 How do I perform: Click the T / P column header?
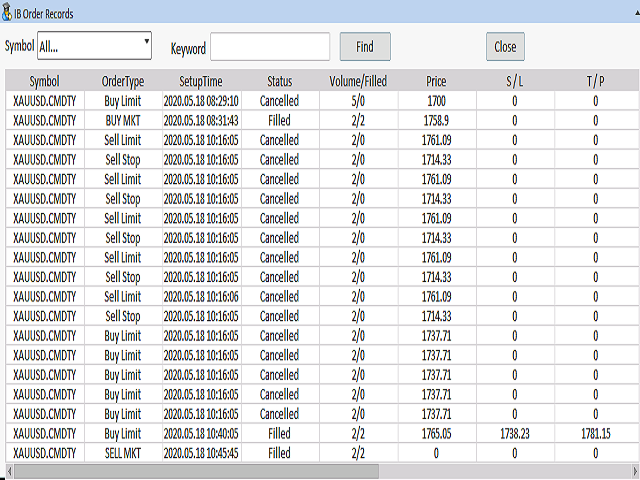click(596, 81)
